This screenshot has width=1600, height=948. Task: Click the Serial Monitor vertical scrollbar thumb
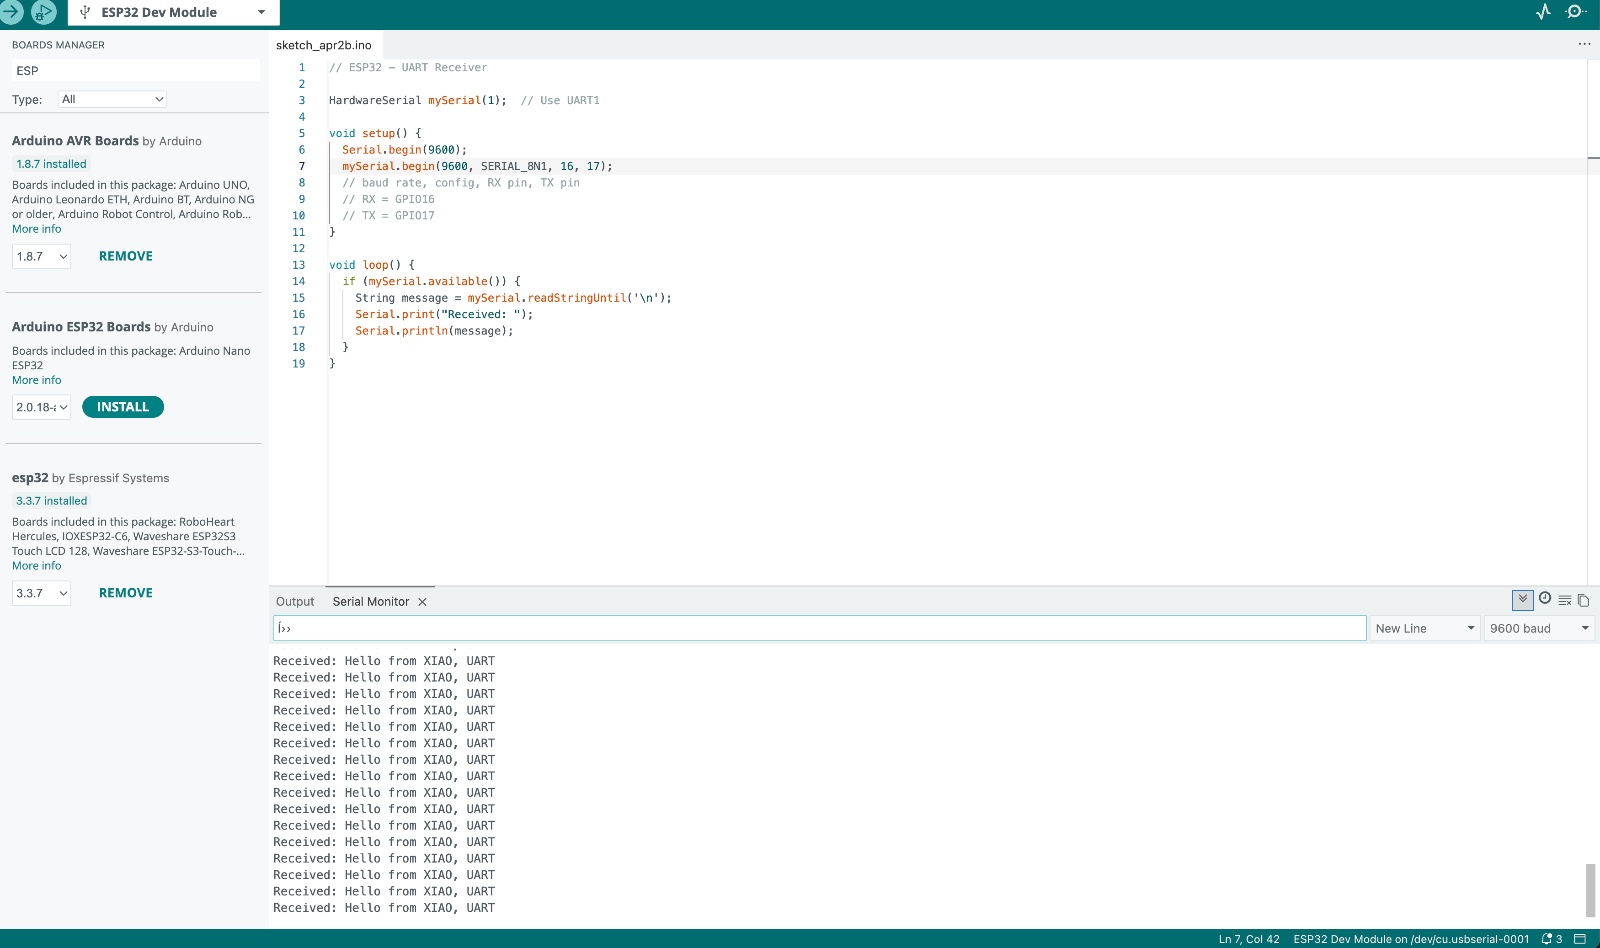[1590, 890]
